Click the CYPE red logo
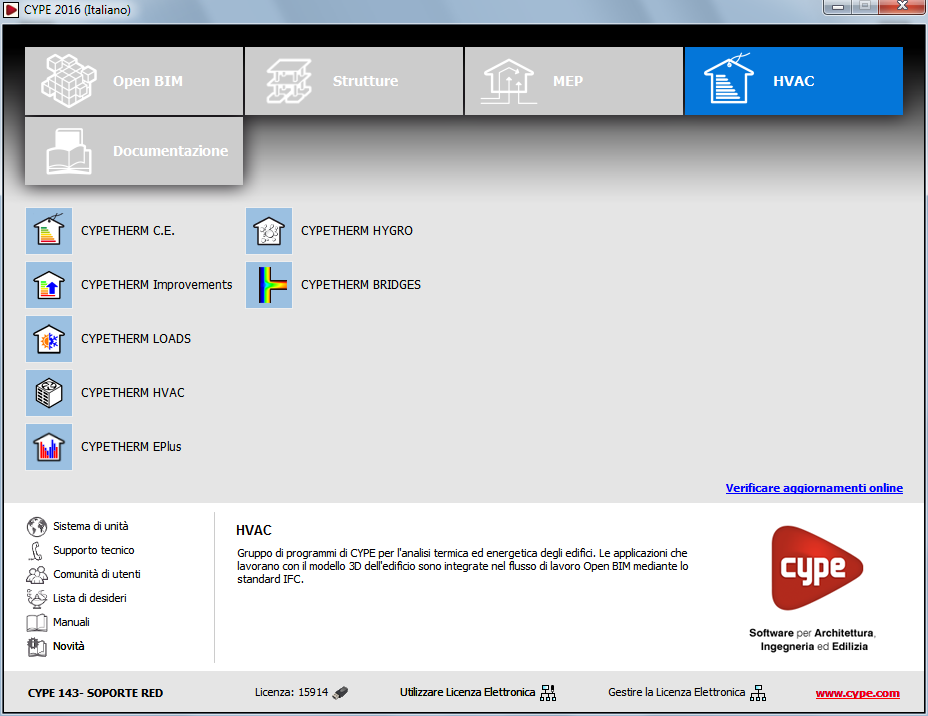The image size is (928, 716). pos(817,568)
